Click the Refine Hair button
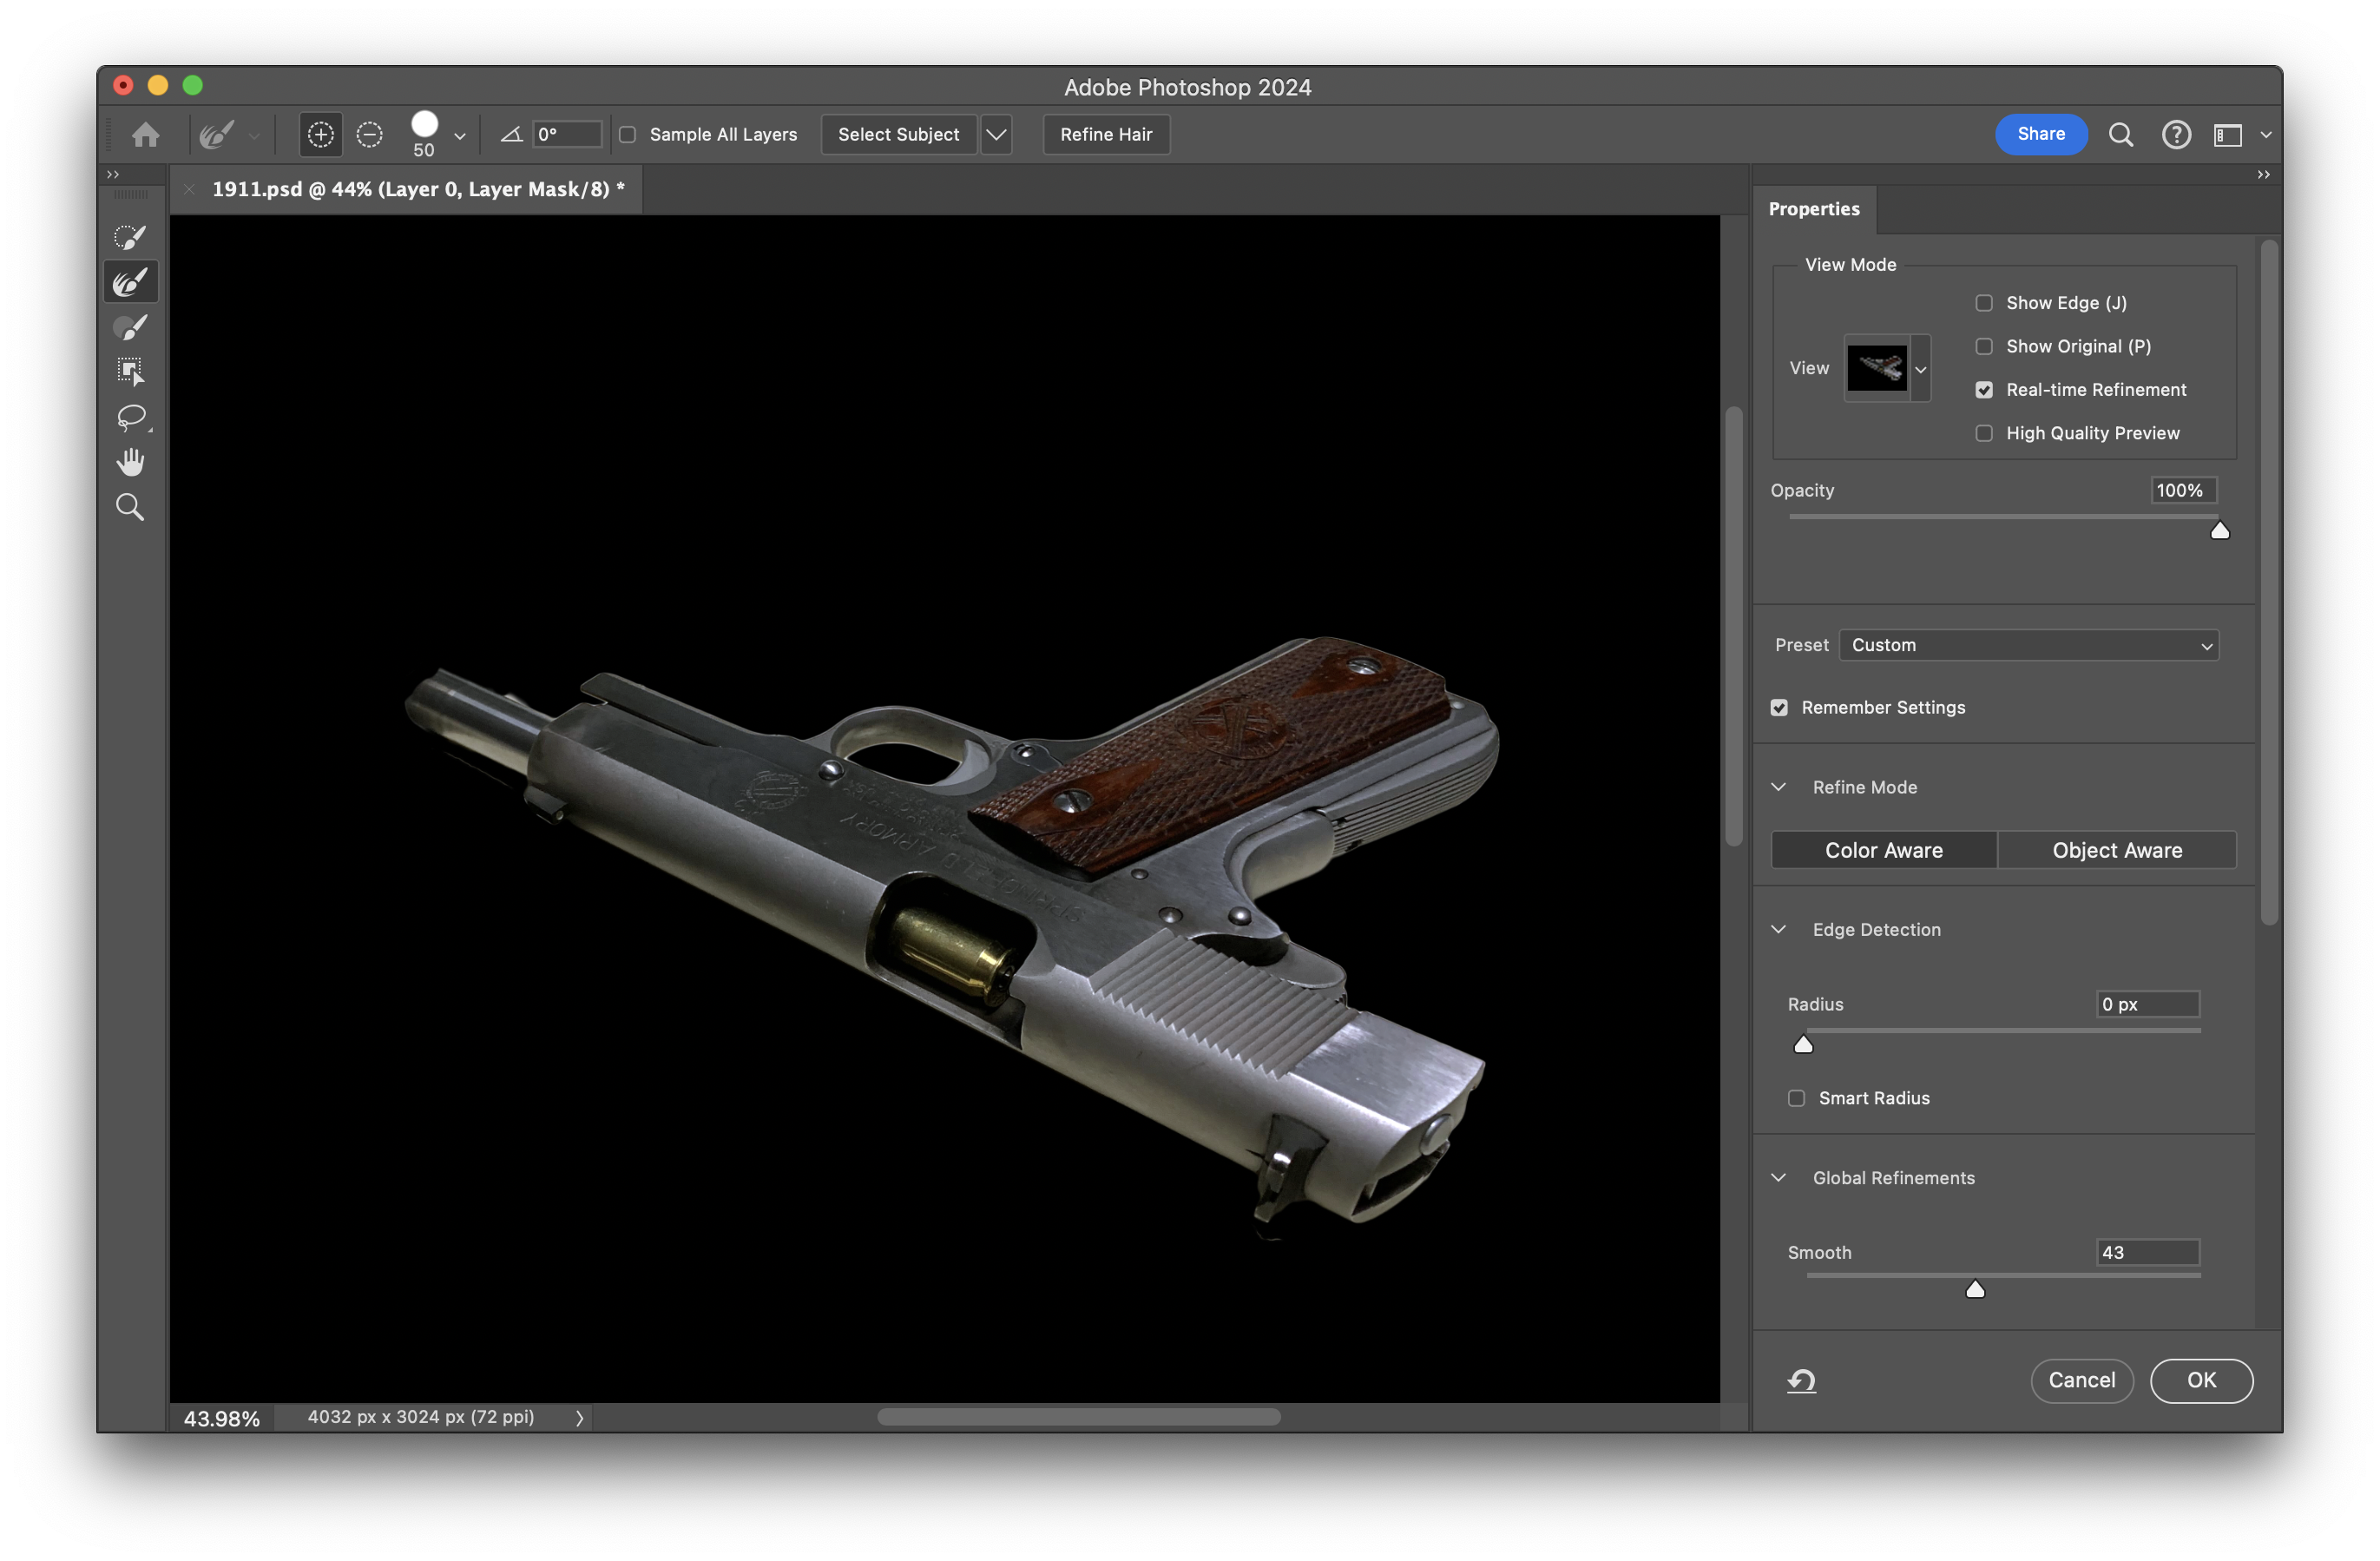Screen dimensions: 2380x1561 [1105, 134]
